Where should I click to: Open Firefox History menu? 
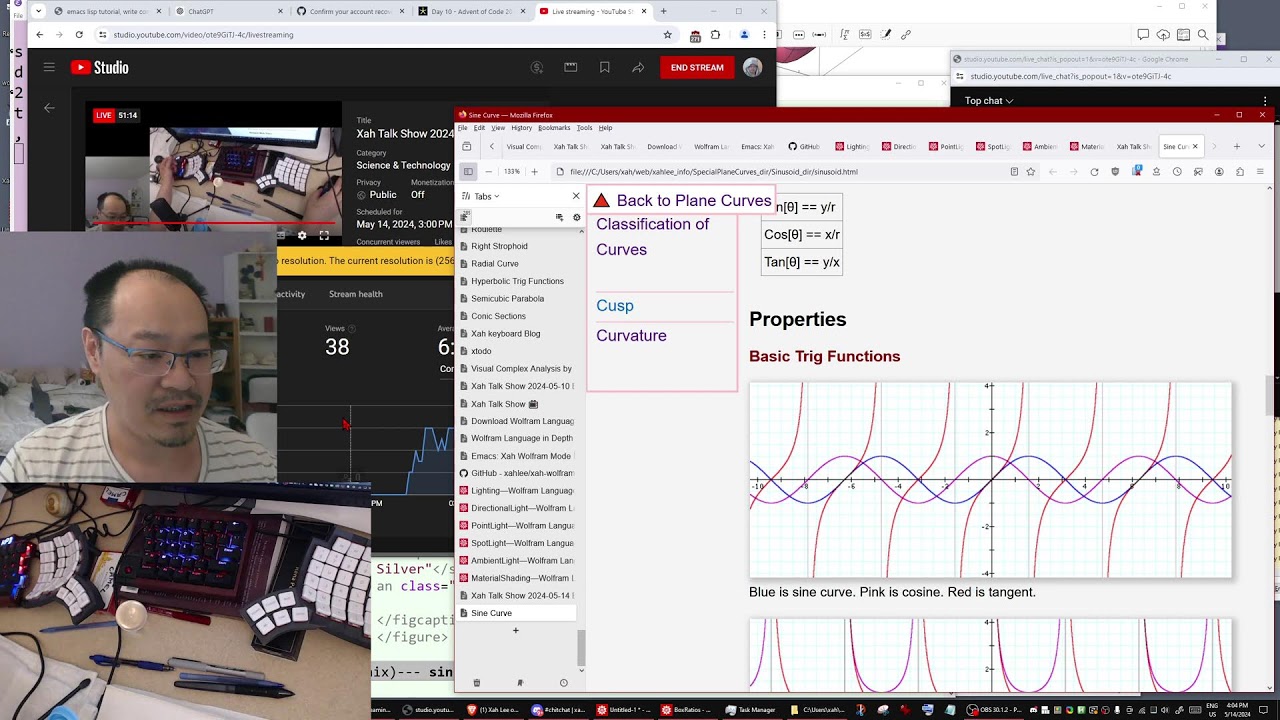[521, 128]
